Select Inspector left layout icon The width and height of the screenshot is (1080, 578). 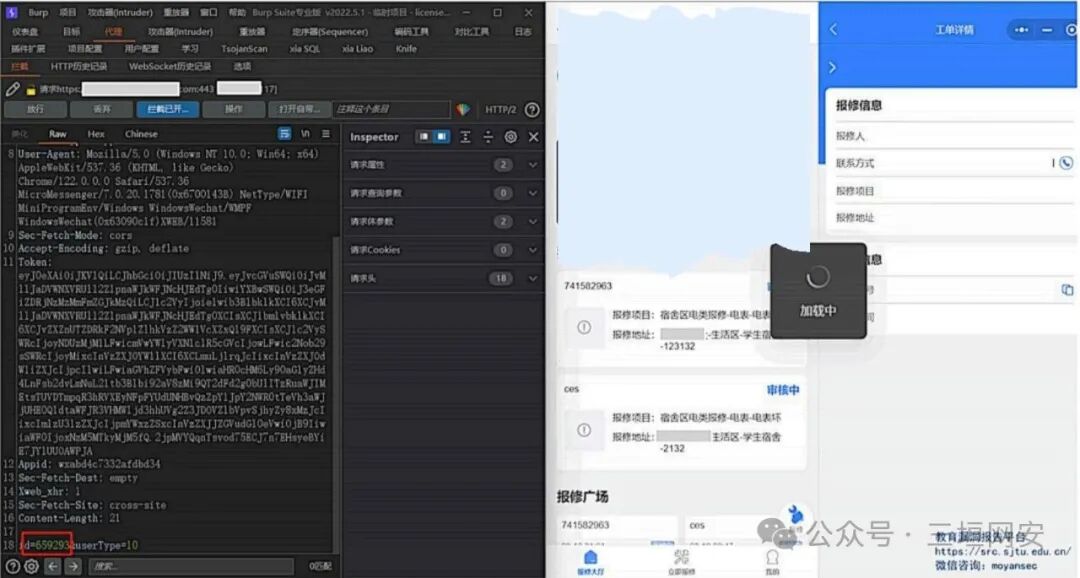point(423,136)
